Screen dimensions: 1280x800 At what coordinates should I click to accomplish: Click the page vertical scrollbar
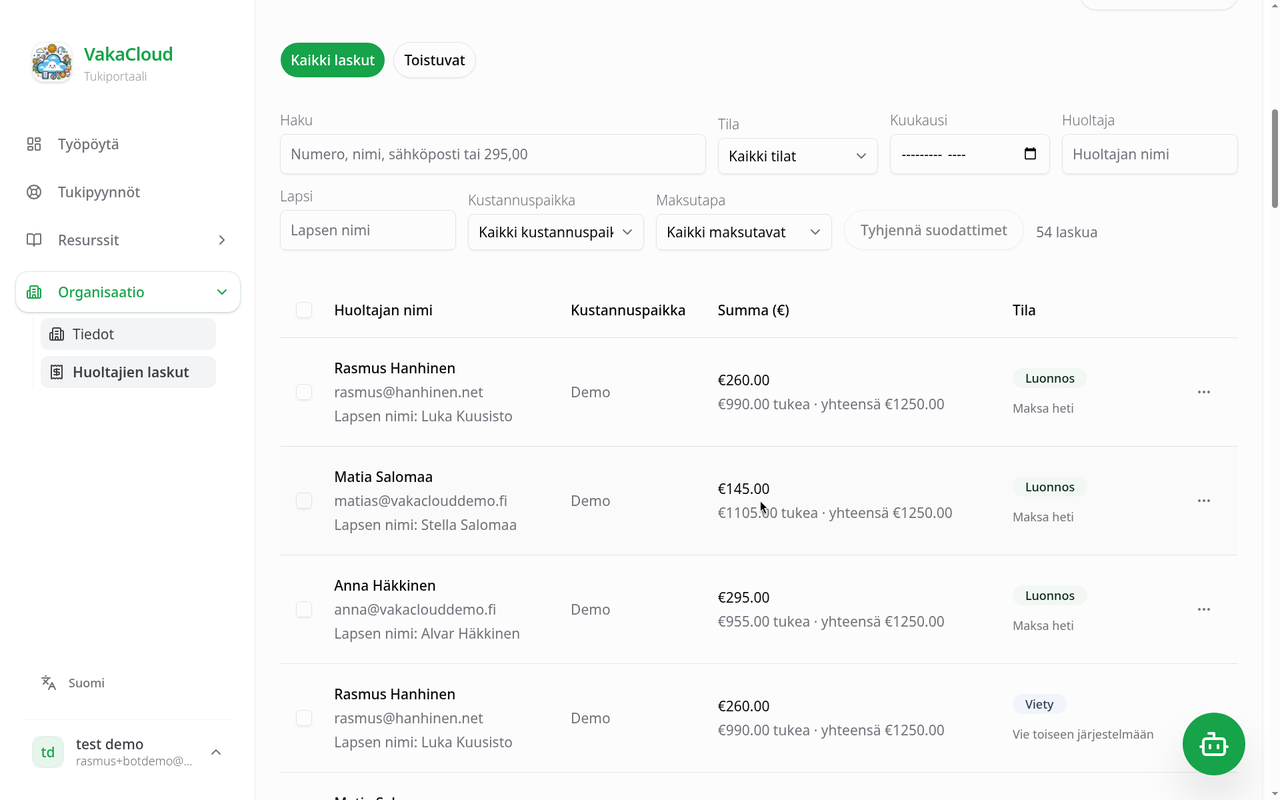click(1274, 158)
